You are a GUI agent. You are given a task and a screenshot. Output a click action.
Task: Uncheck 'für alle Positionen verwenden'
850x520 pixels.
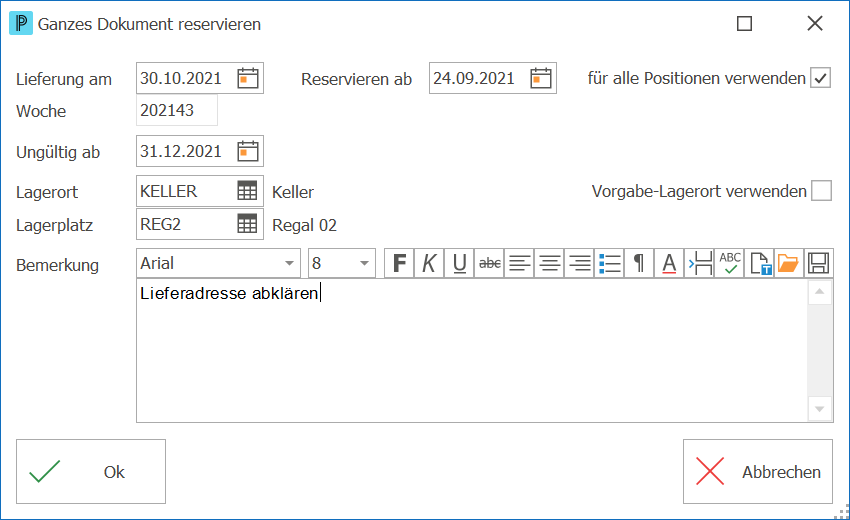point(821,78)
